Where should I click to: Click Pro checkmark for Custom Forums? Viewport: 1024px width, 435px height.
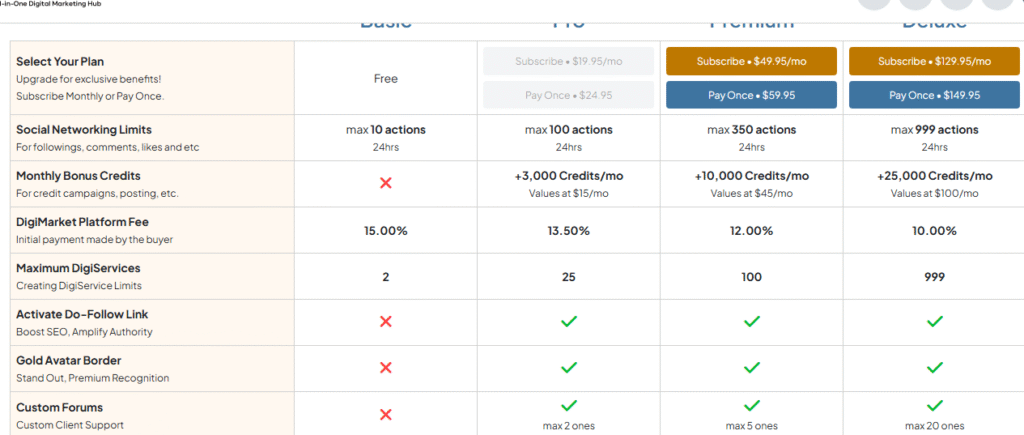pos(569,406)
